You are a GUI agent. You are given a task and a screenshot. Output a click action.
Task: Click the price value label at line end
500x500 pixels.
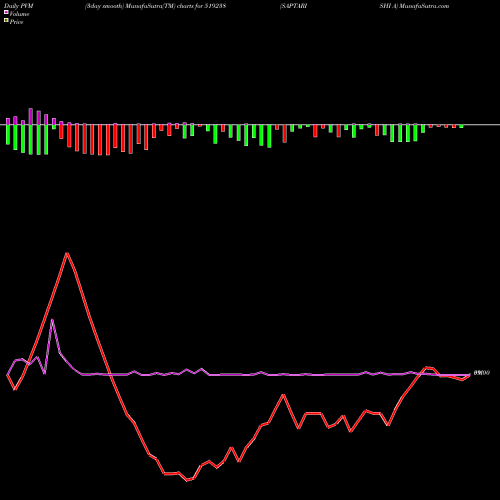pyautogui.click(x=482, y=373)
